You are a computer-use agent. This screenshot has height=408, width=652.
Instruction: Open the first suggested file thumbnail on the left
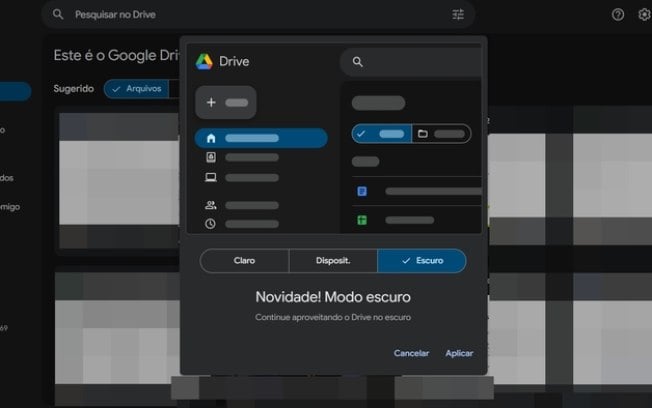pyautogui.click(x=119, y=181)
